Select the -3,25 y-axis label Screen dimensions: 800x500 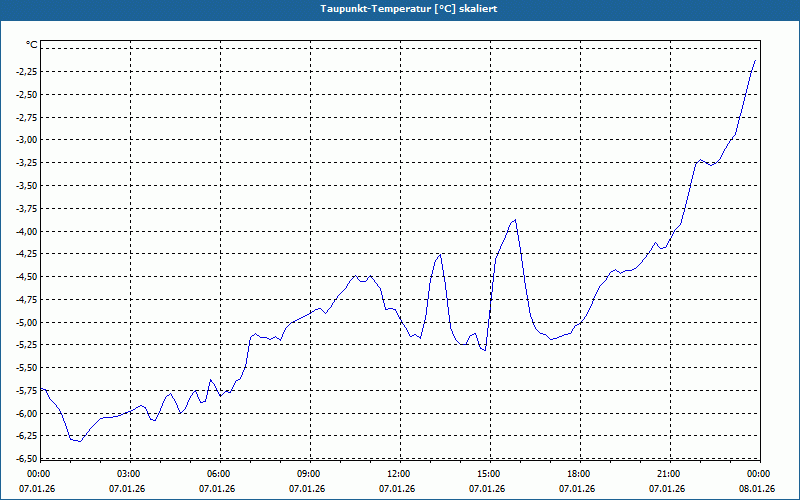(25, 163)
